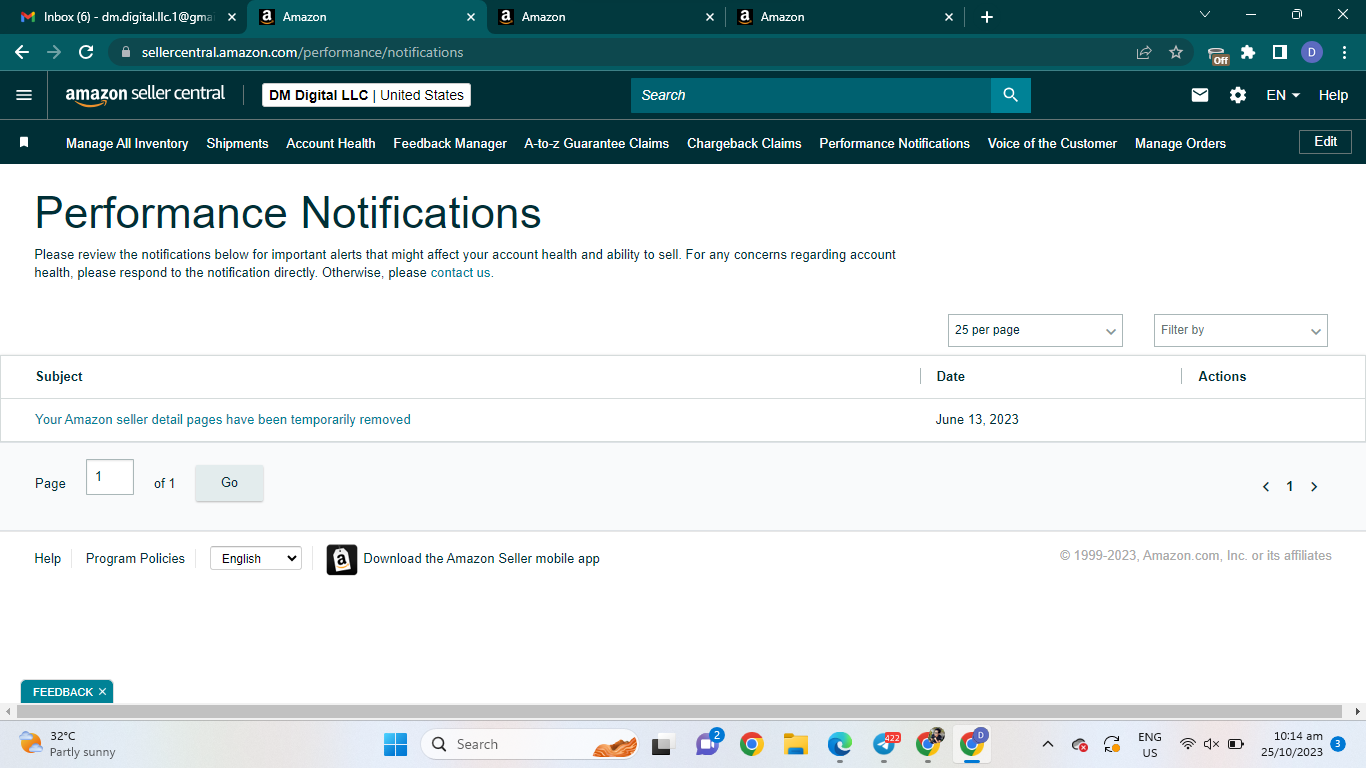The width and height of the screenshot is (1366, 768).
Task: Open Voice of the Customer
Action: pyautogui.click(x=1052, y=143)
